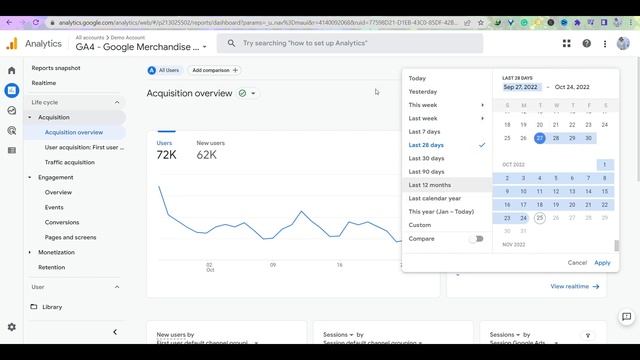Click the Cancel button
Screen dimensions: 640x360
coord(577,263)
